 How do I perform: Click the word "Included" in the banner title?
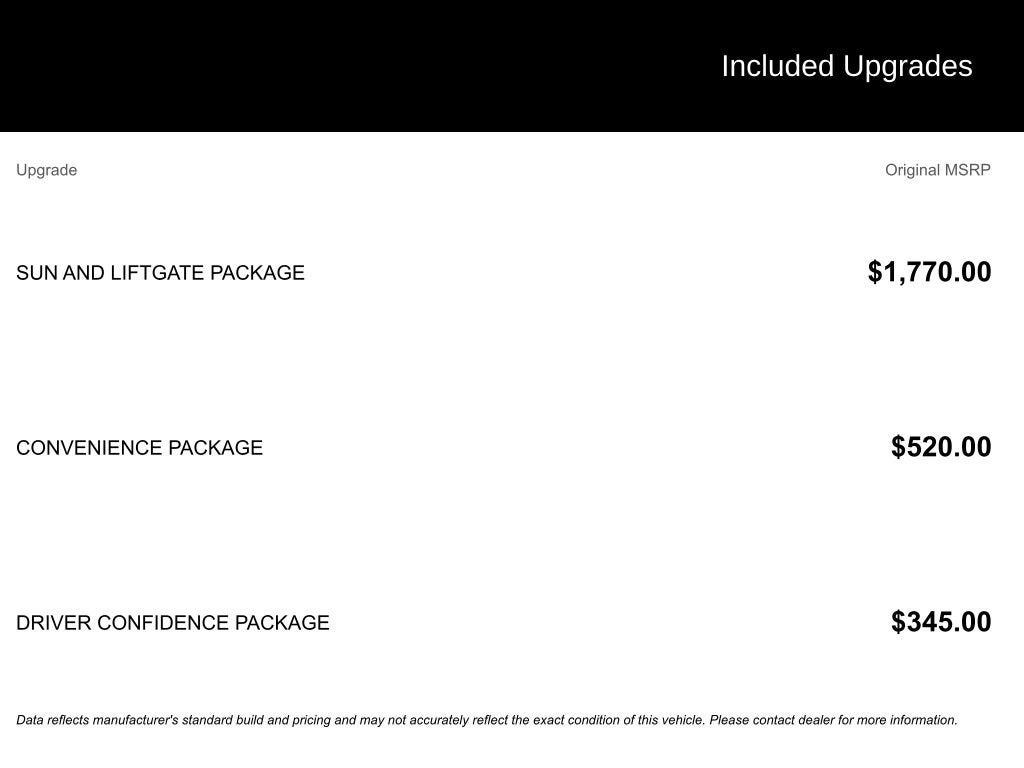click(x=777, y=66)
